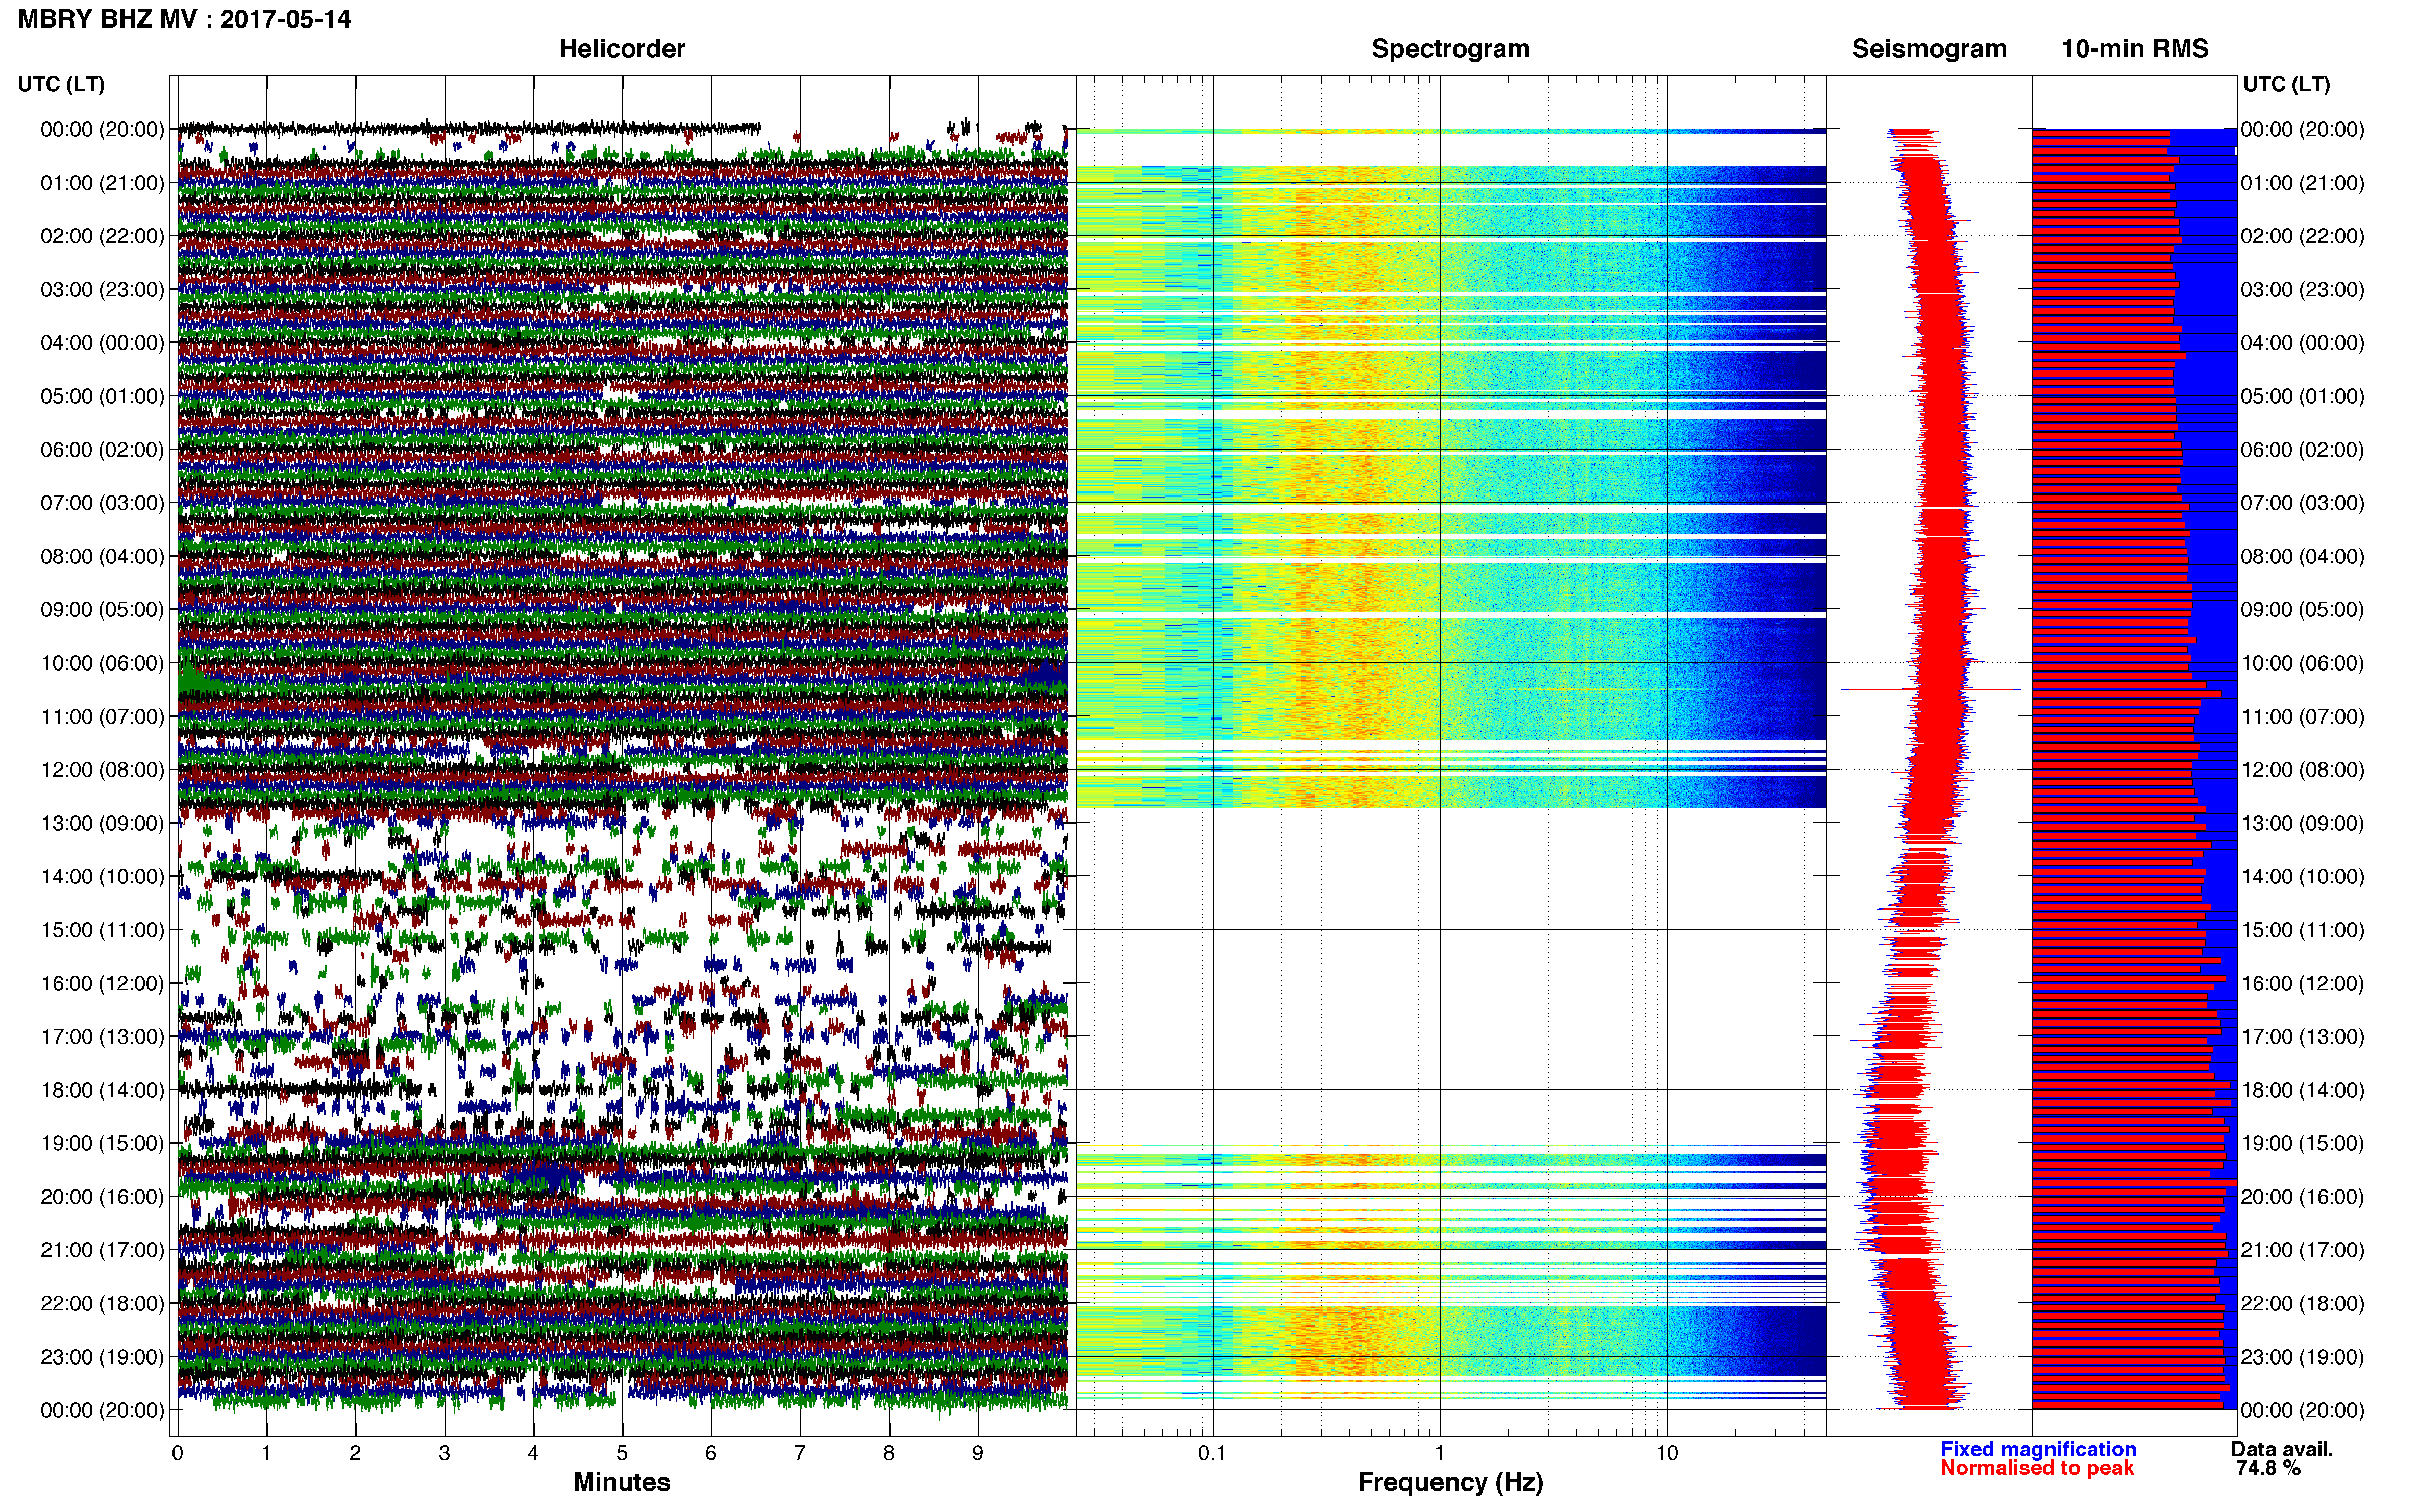This screenshot has height=1512, width=2419.
Task: Click the right '18:00 (14:00)' time label
Action: [x=2302, y=1090]
